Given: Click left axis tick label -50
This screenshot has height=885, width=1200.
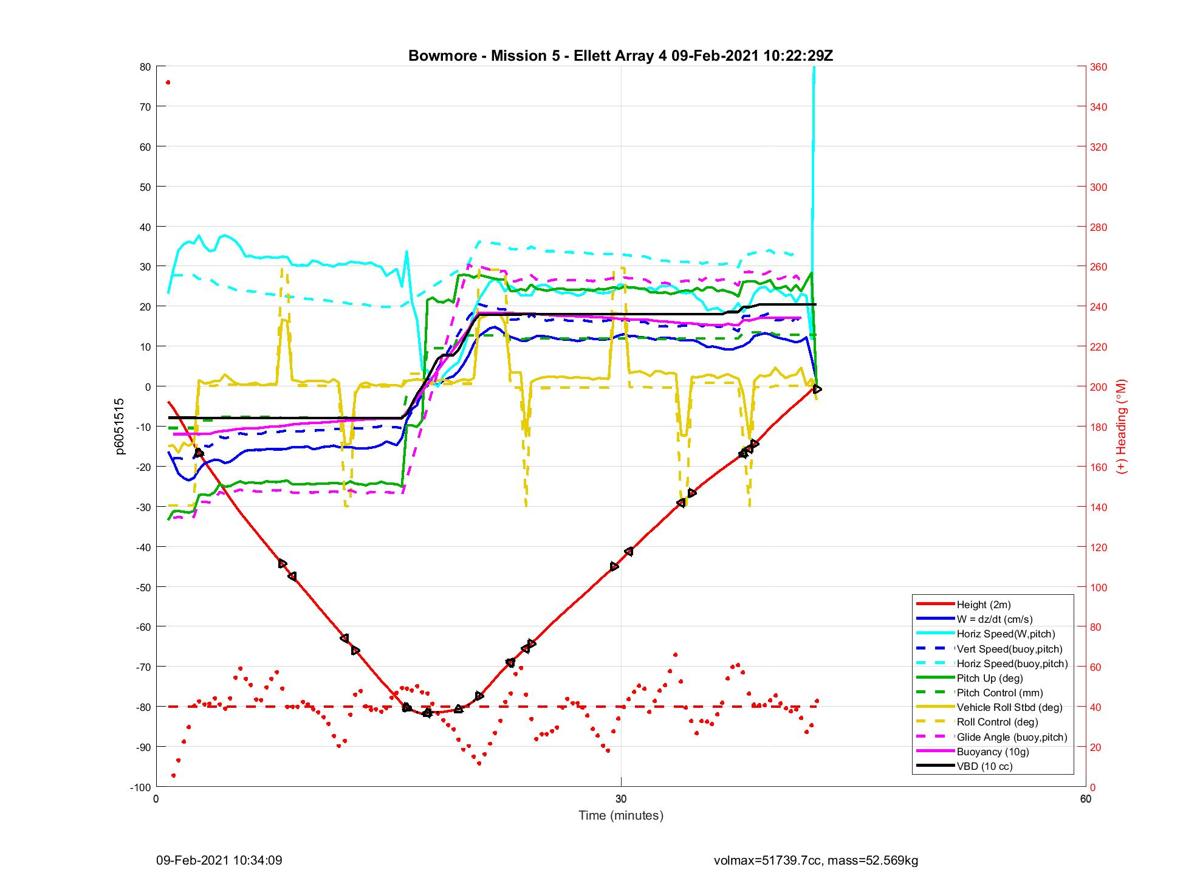Looking at the screenshot, I should click(142, 587).
